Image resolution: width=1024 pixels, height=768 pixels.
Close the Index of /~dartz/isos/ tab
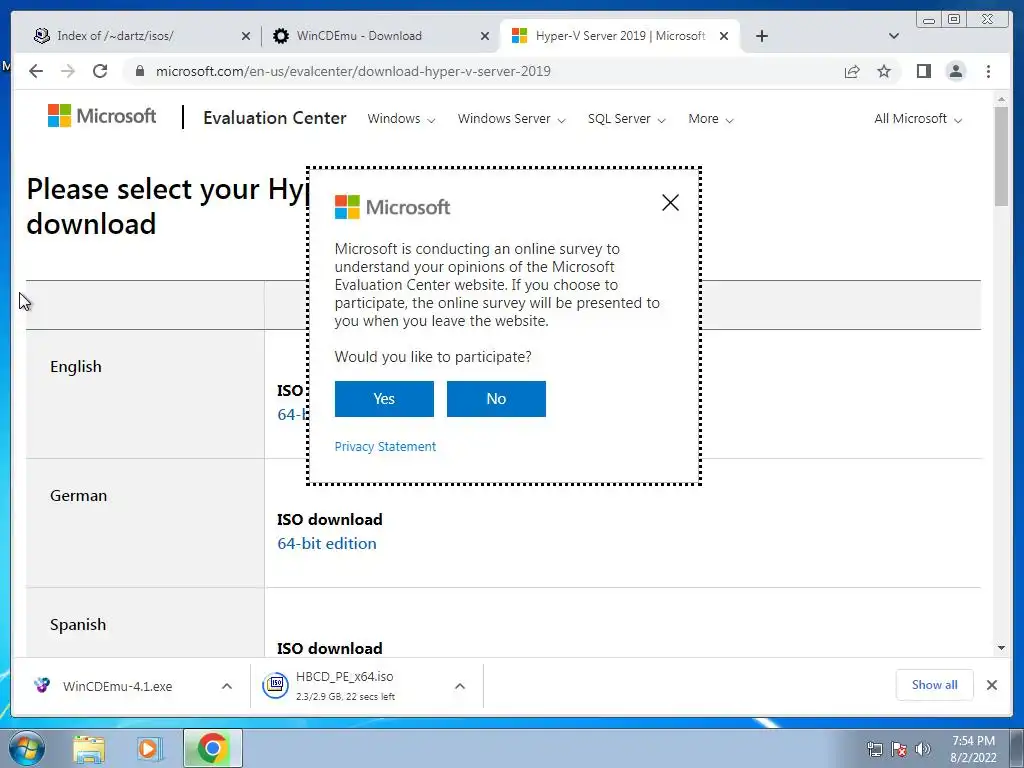(246, 36)
